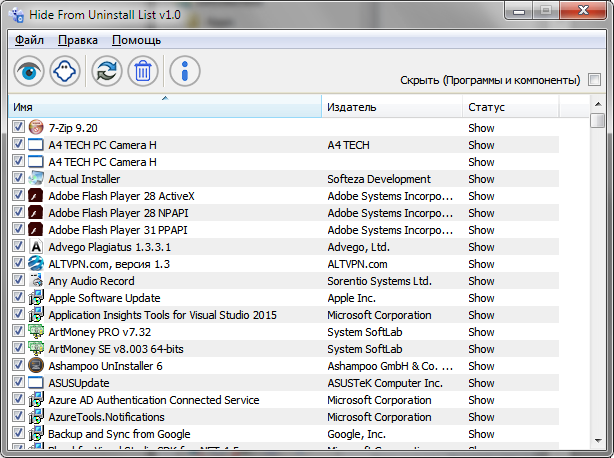Uncheck the Apple Software Update checkbox
614x458 pixels.
pyautogui.click(x=18, y=297)
